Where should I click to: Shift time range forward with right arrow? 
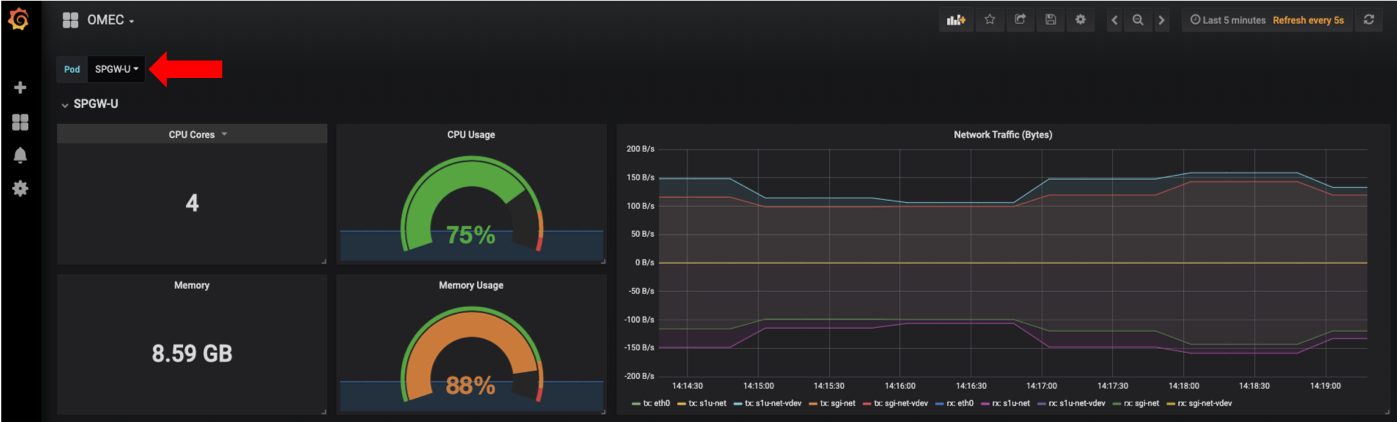pyautogui.click(x=1161, y=20)
